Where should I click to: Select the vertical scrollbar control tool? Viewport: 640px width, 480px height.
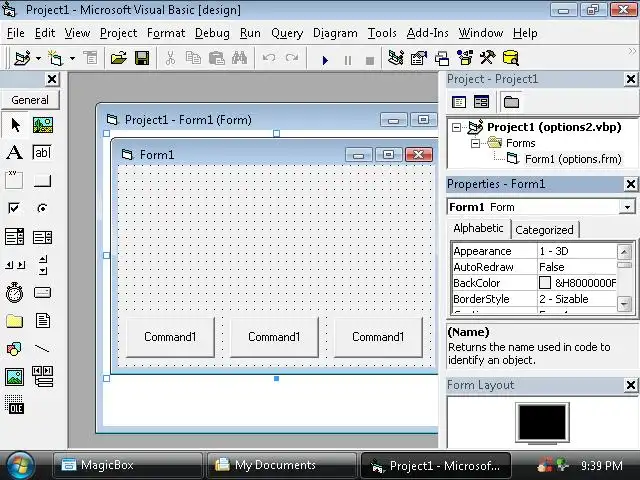coord(42,265)
